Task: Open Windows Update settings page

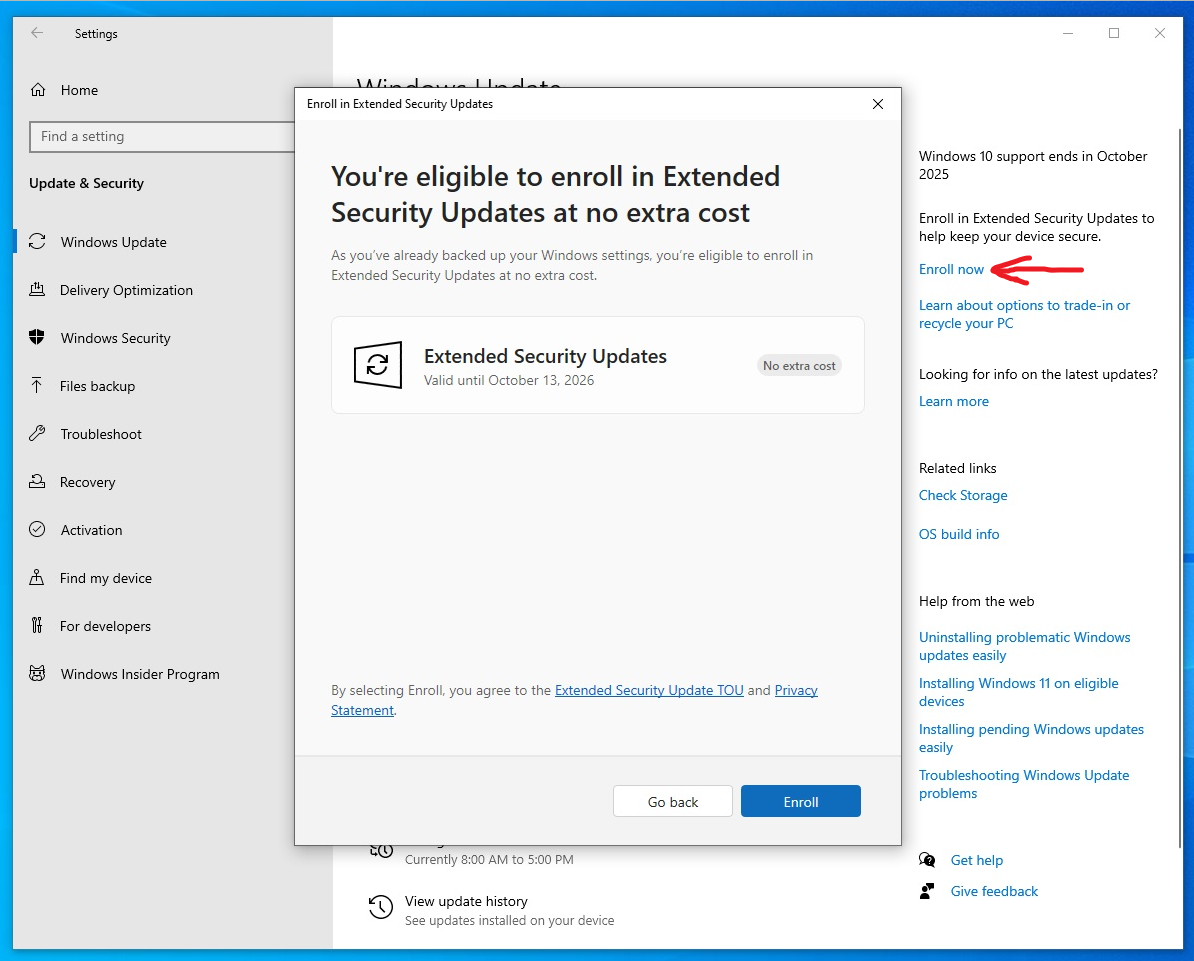Action: 113,242
